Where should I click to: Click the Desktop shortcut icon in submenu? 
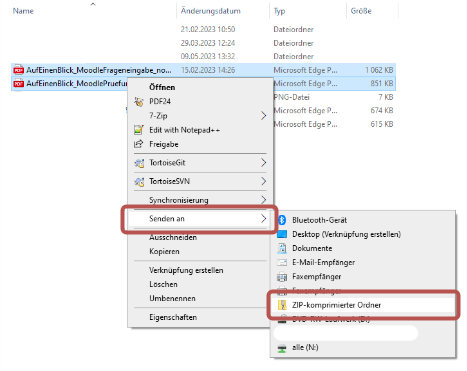click(x=282, y=234)
